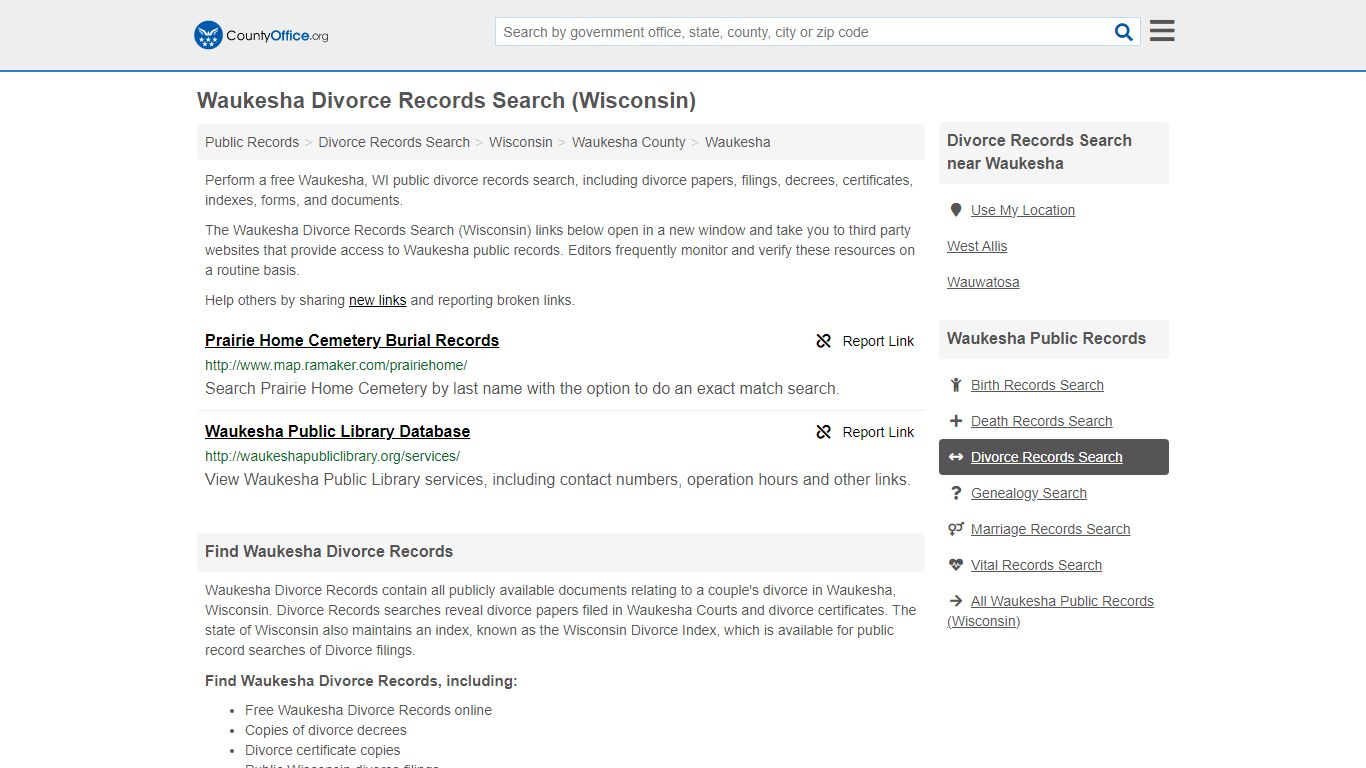Click 'Free Waukesha Divorce Records online' bullet
Viewport: 1366px width, 768px height.
coord(368,710)
